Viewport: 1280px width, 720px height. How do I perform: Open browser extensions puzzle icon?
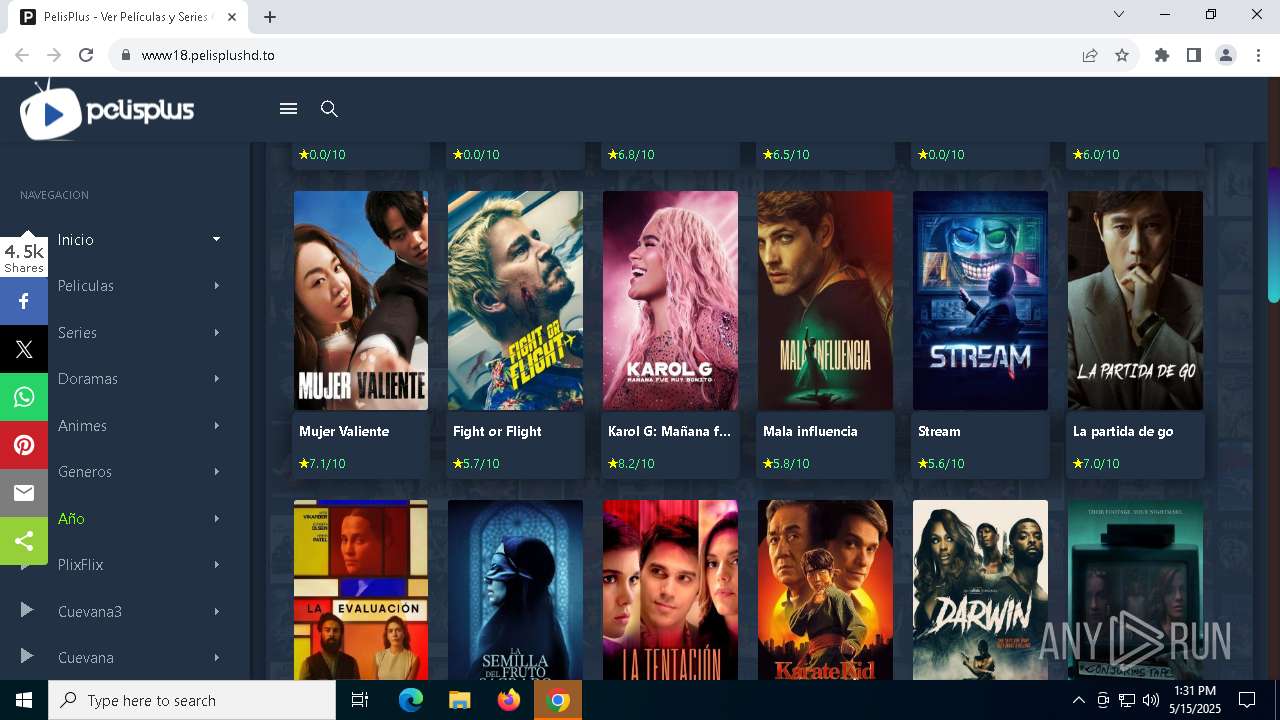point(1162,55)
